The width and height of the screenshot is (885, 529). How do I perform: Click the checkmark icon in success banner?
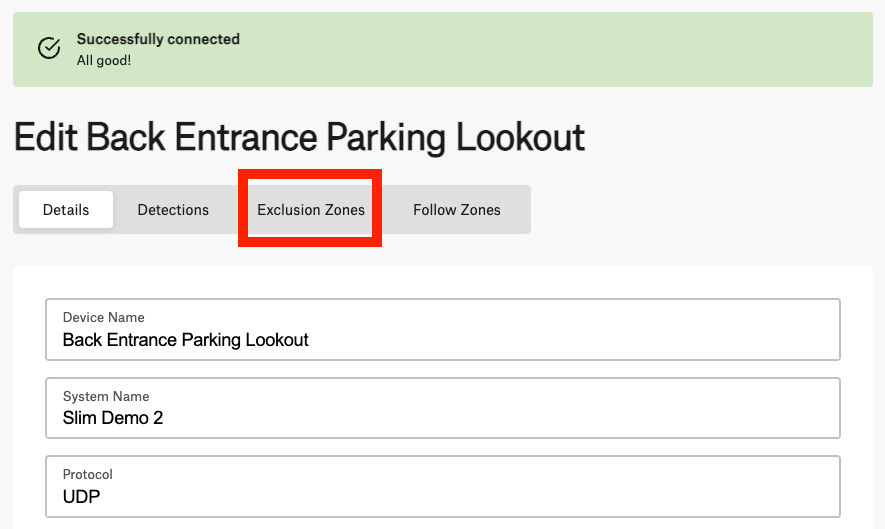click(x=49, y=49)
